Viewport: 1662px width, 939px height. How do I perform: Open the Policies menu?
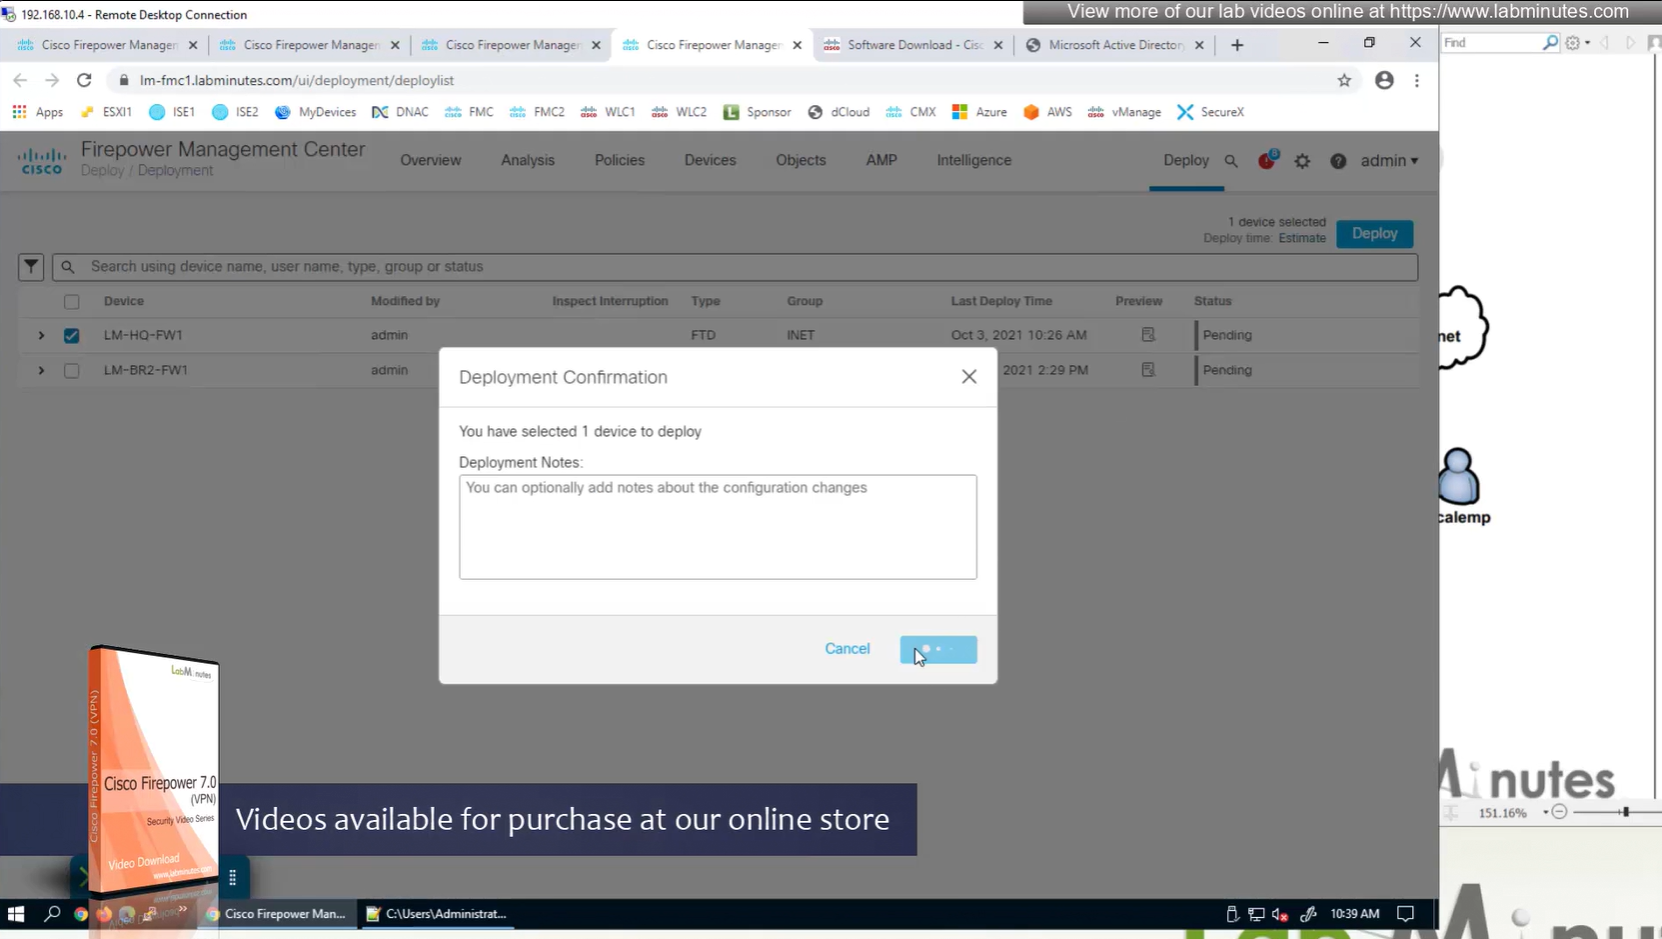point(619,160)
